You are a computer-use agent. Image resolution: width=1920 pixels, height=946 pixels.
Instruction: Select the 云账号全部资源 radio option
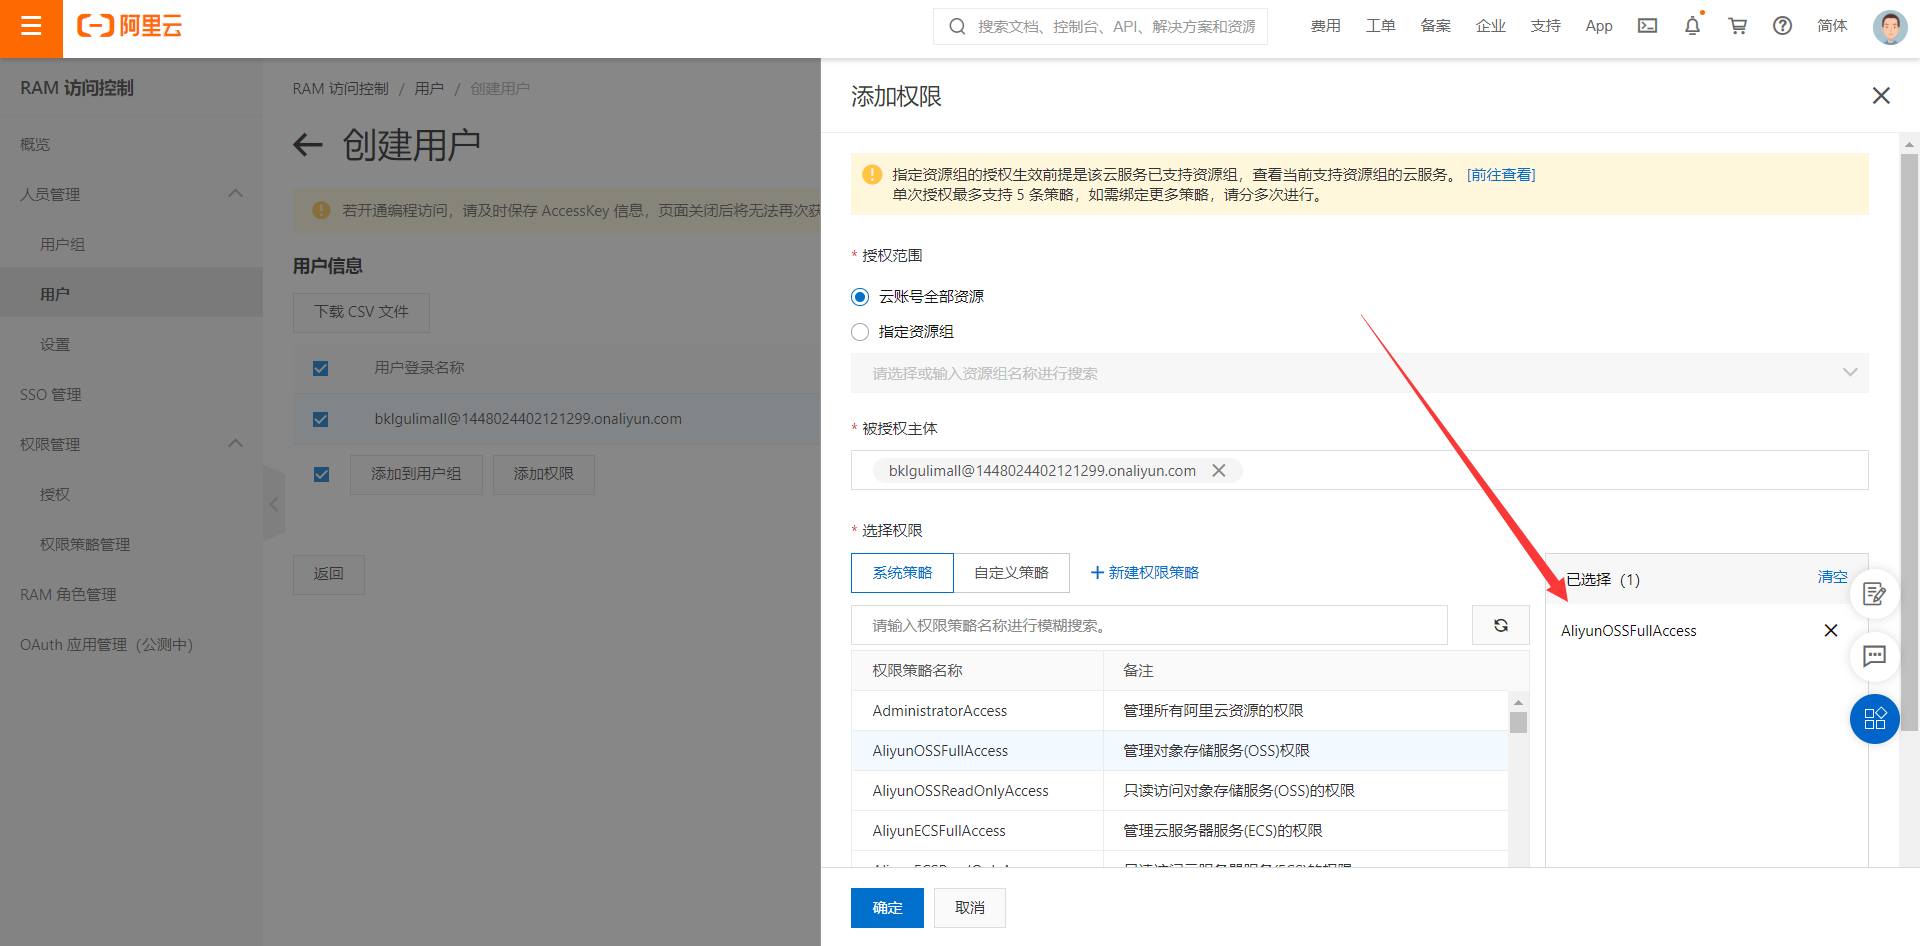click(x=860, y=296)
